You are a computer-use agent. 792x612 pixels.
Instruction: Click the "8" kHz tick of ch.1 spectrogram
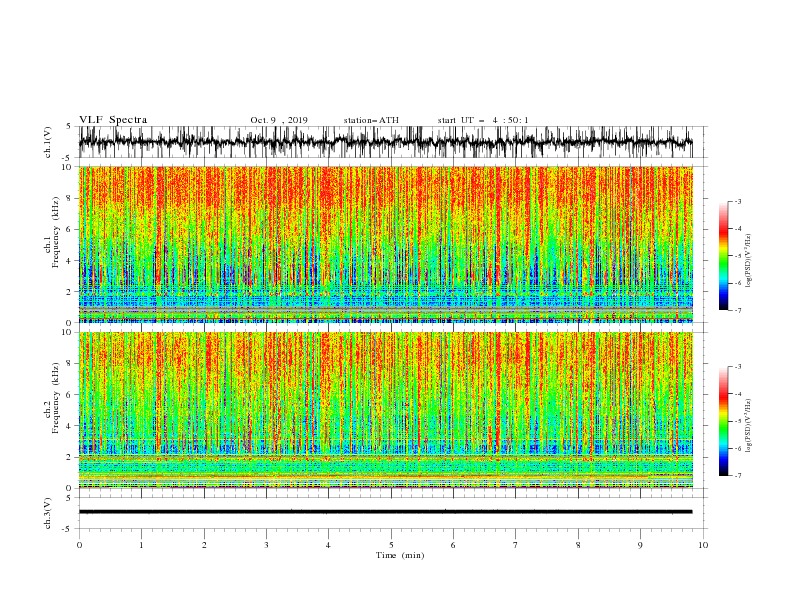pos(70,198)
